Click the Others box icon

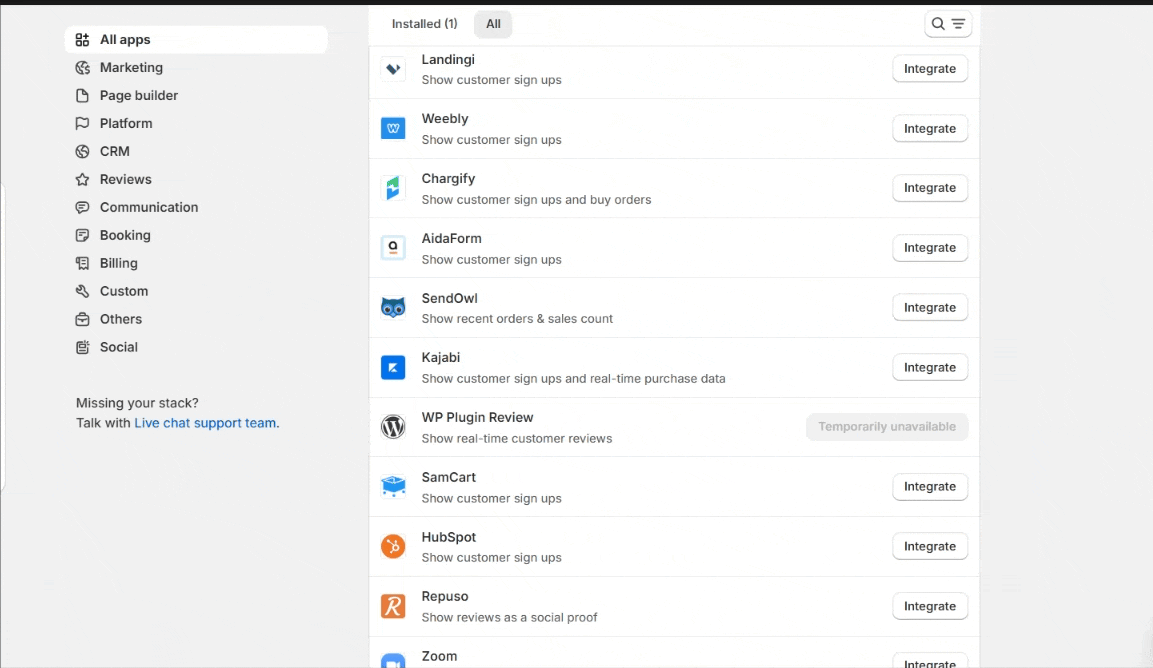82,319
